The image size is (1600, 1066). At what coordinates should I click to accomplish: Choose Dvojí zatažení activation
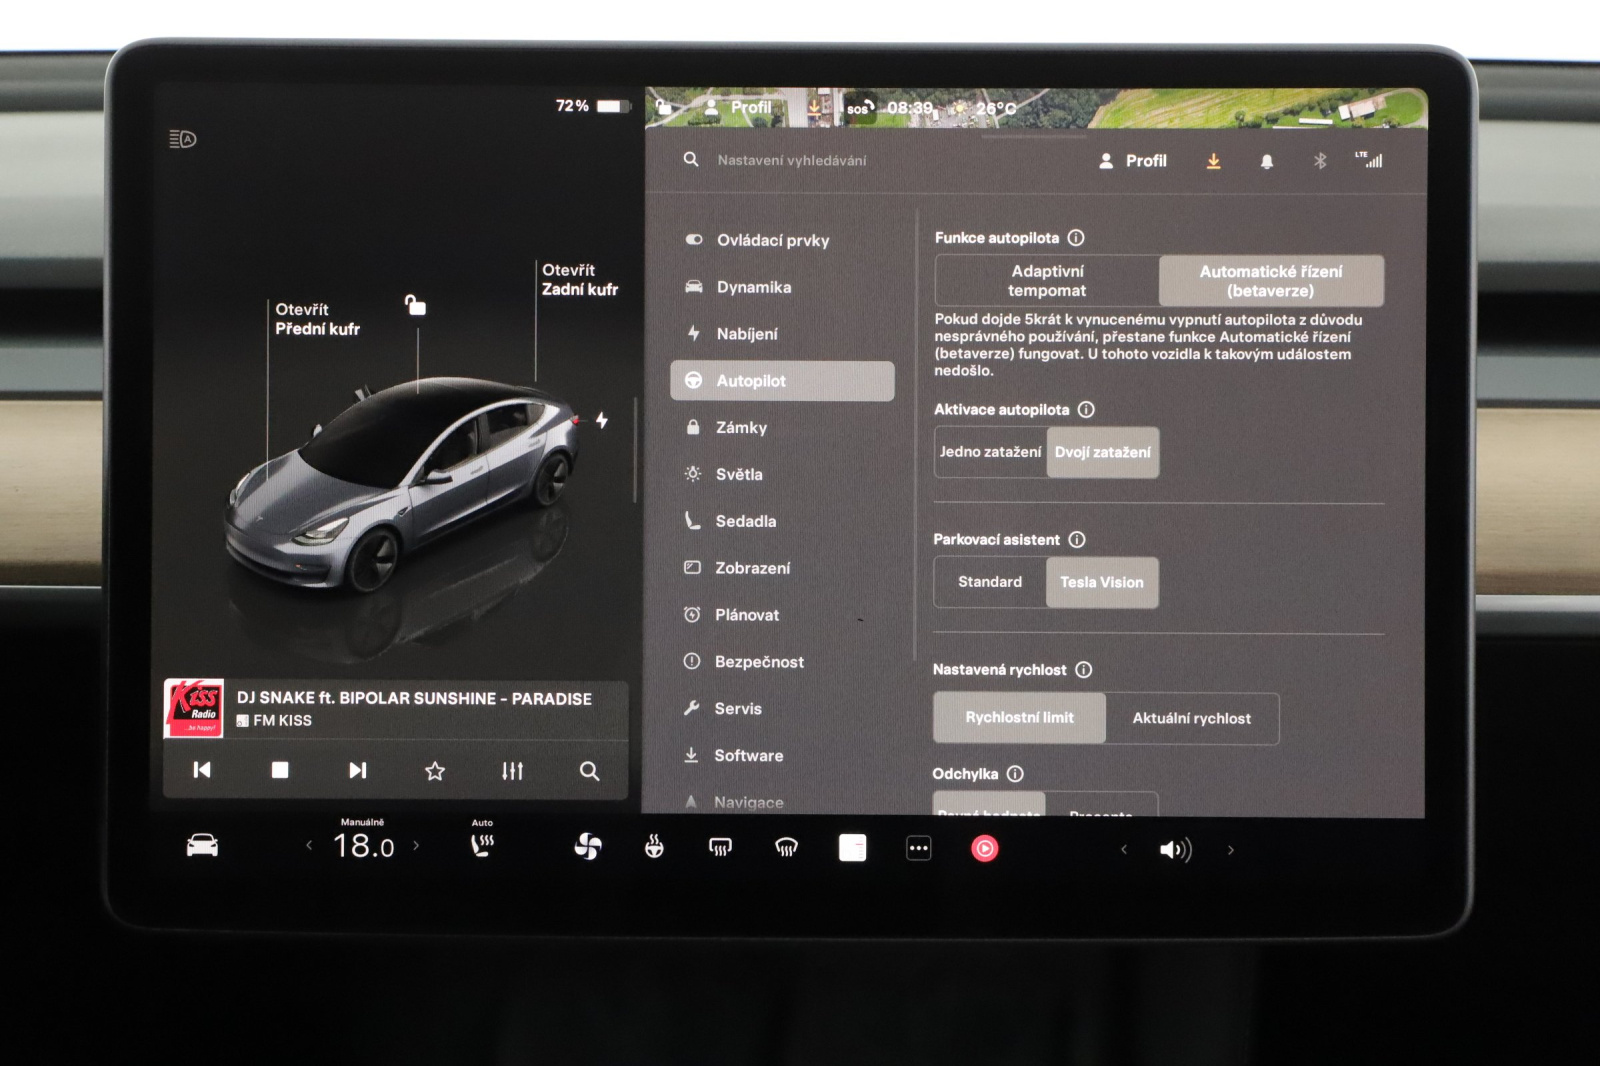(x=1103, y=452)
